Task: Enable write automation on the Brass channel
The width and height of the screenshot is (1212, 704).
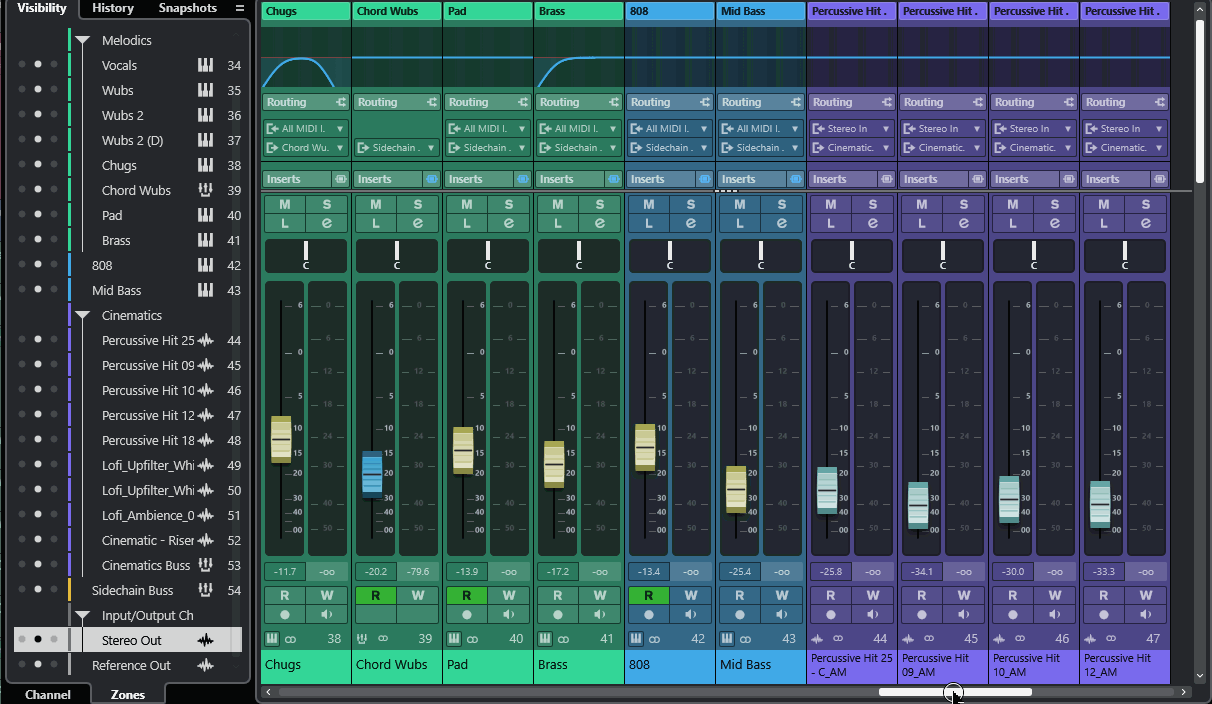Action: [600, 595]
